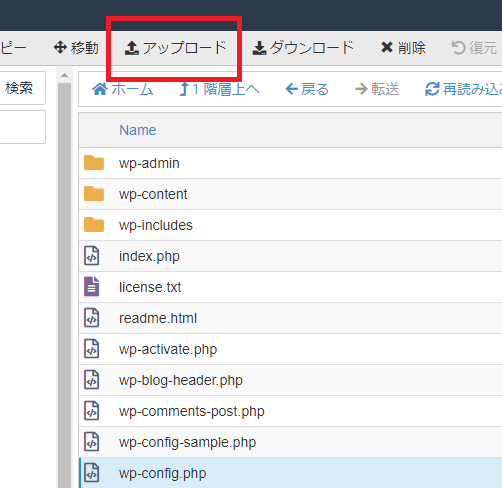This screenshot has width=502, height=488.
Task: Go to ホーム (Home) directory
Action: [123, 89]
